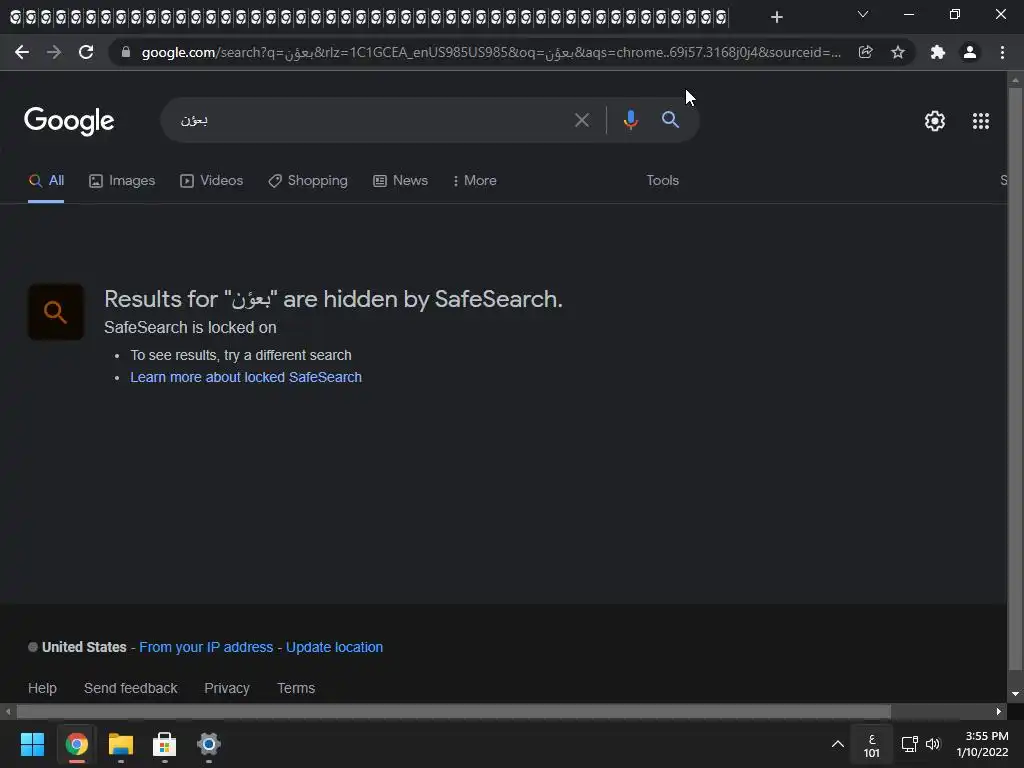The height and width of the screenshot is (768, 1024).
Task: Switch to News results tab
Action: (x=400, y=181)
